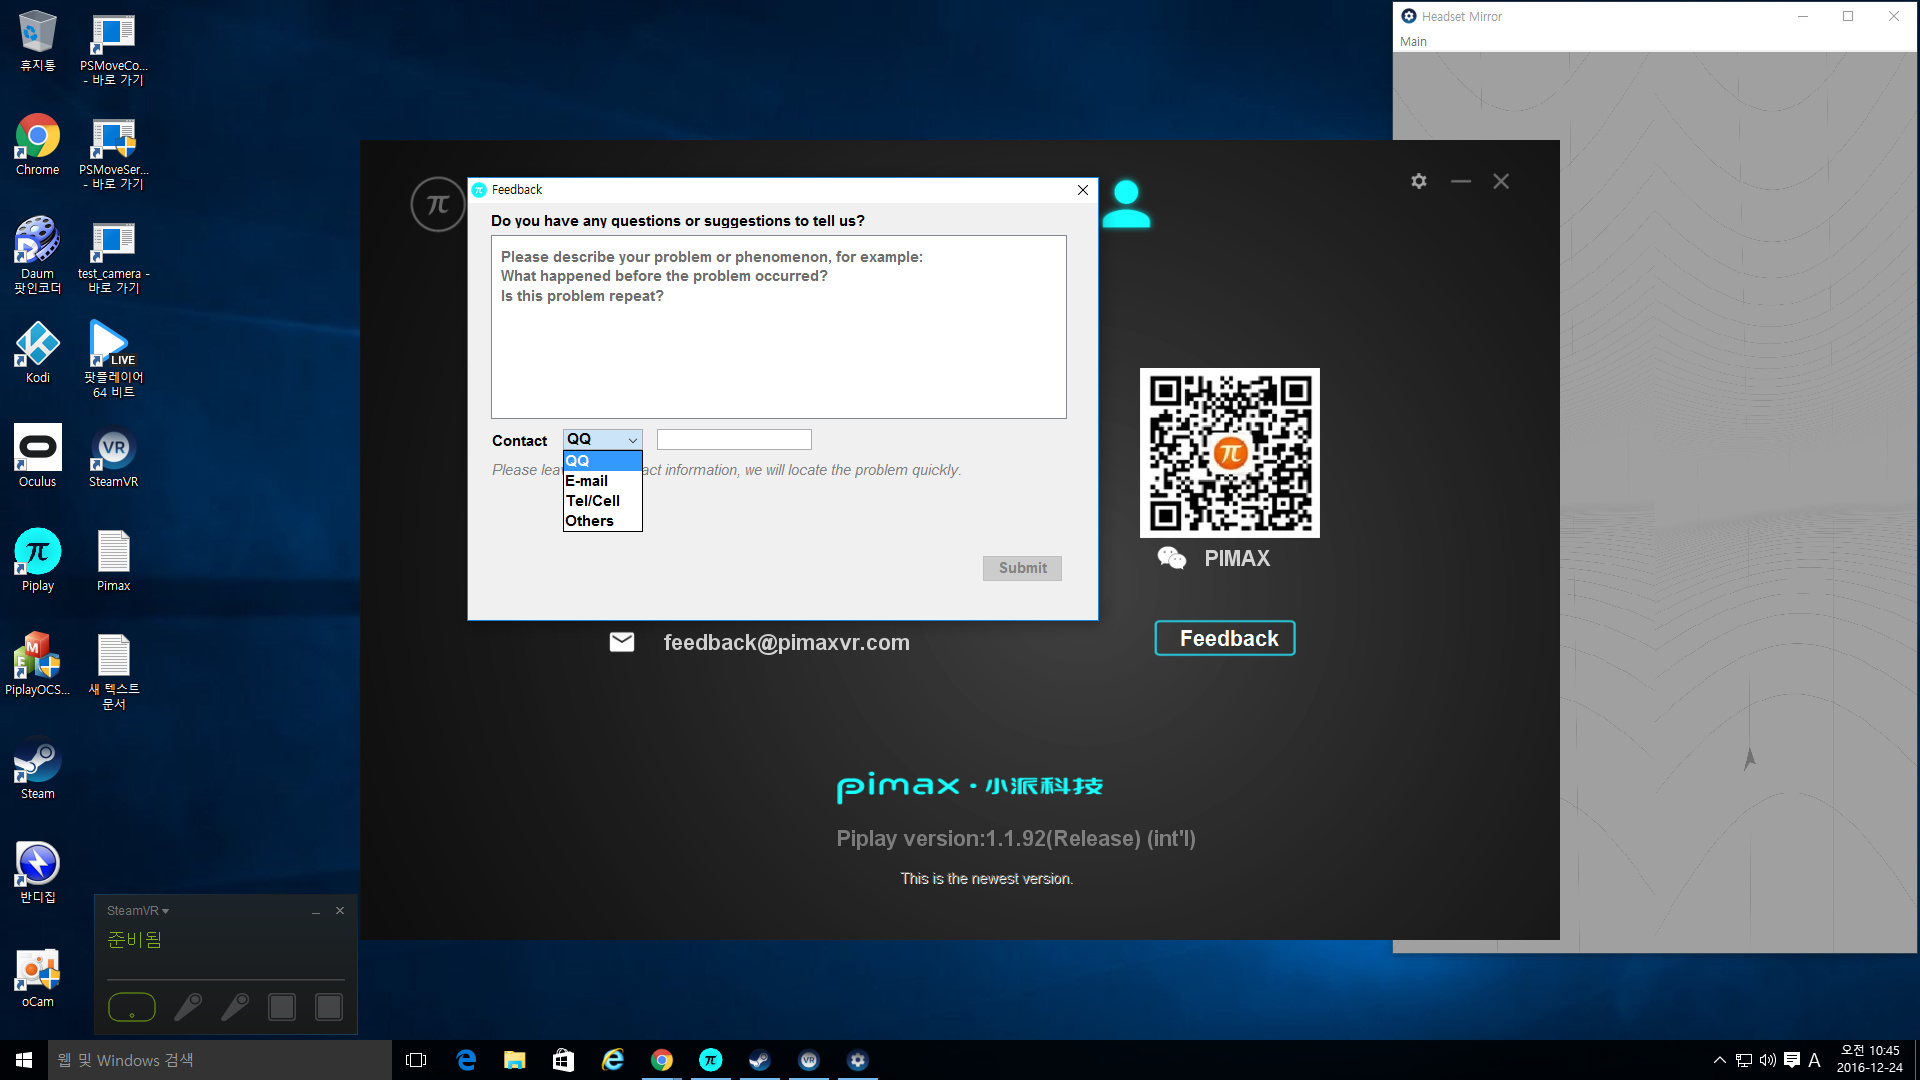Open the Contact type dropdown
This screenshot has width=1920, height=1080.
pyautogui.click(x=603, y=440)
